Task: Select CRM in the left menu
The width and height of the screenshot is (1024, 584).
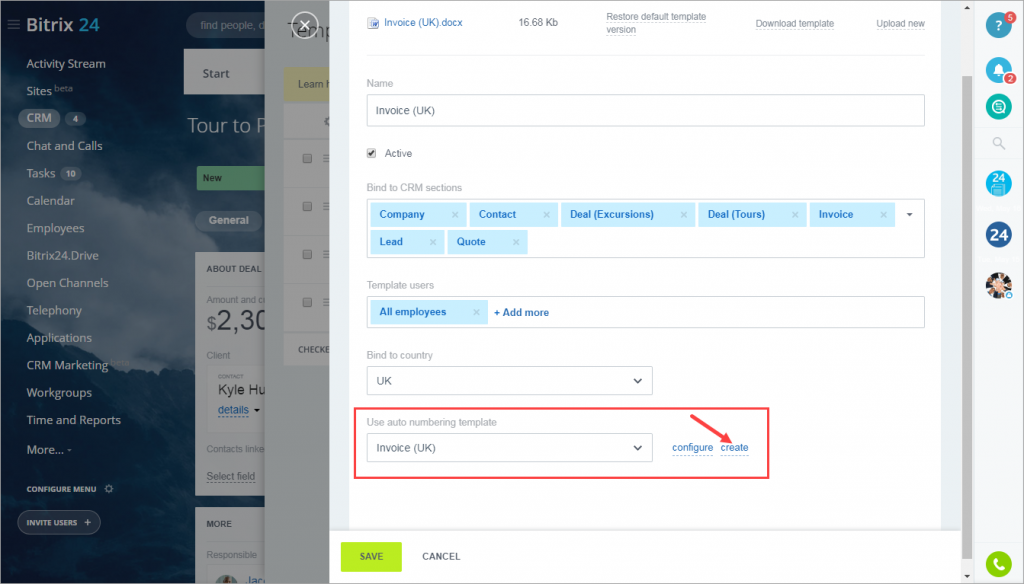Action: pos(39,118)
